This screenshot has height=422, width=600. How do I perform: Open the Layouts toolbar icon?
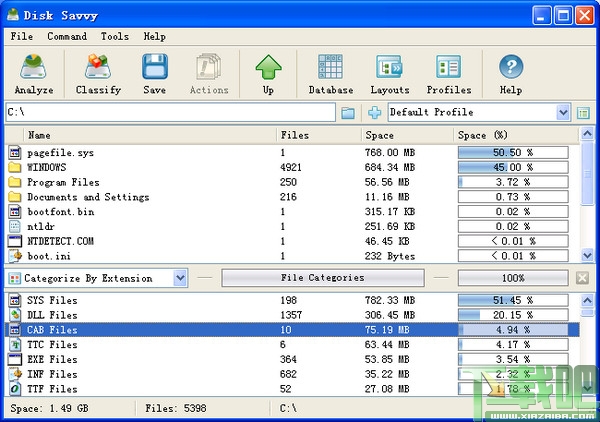click(390, 67)
